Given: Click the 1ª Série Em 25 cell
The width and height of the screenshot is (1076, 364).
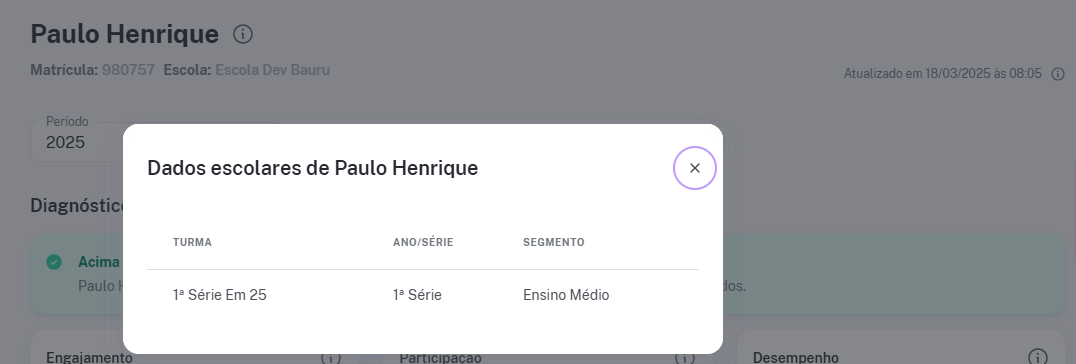Looking at the screenshot, I should (220, 295).
